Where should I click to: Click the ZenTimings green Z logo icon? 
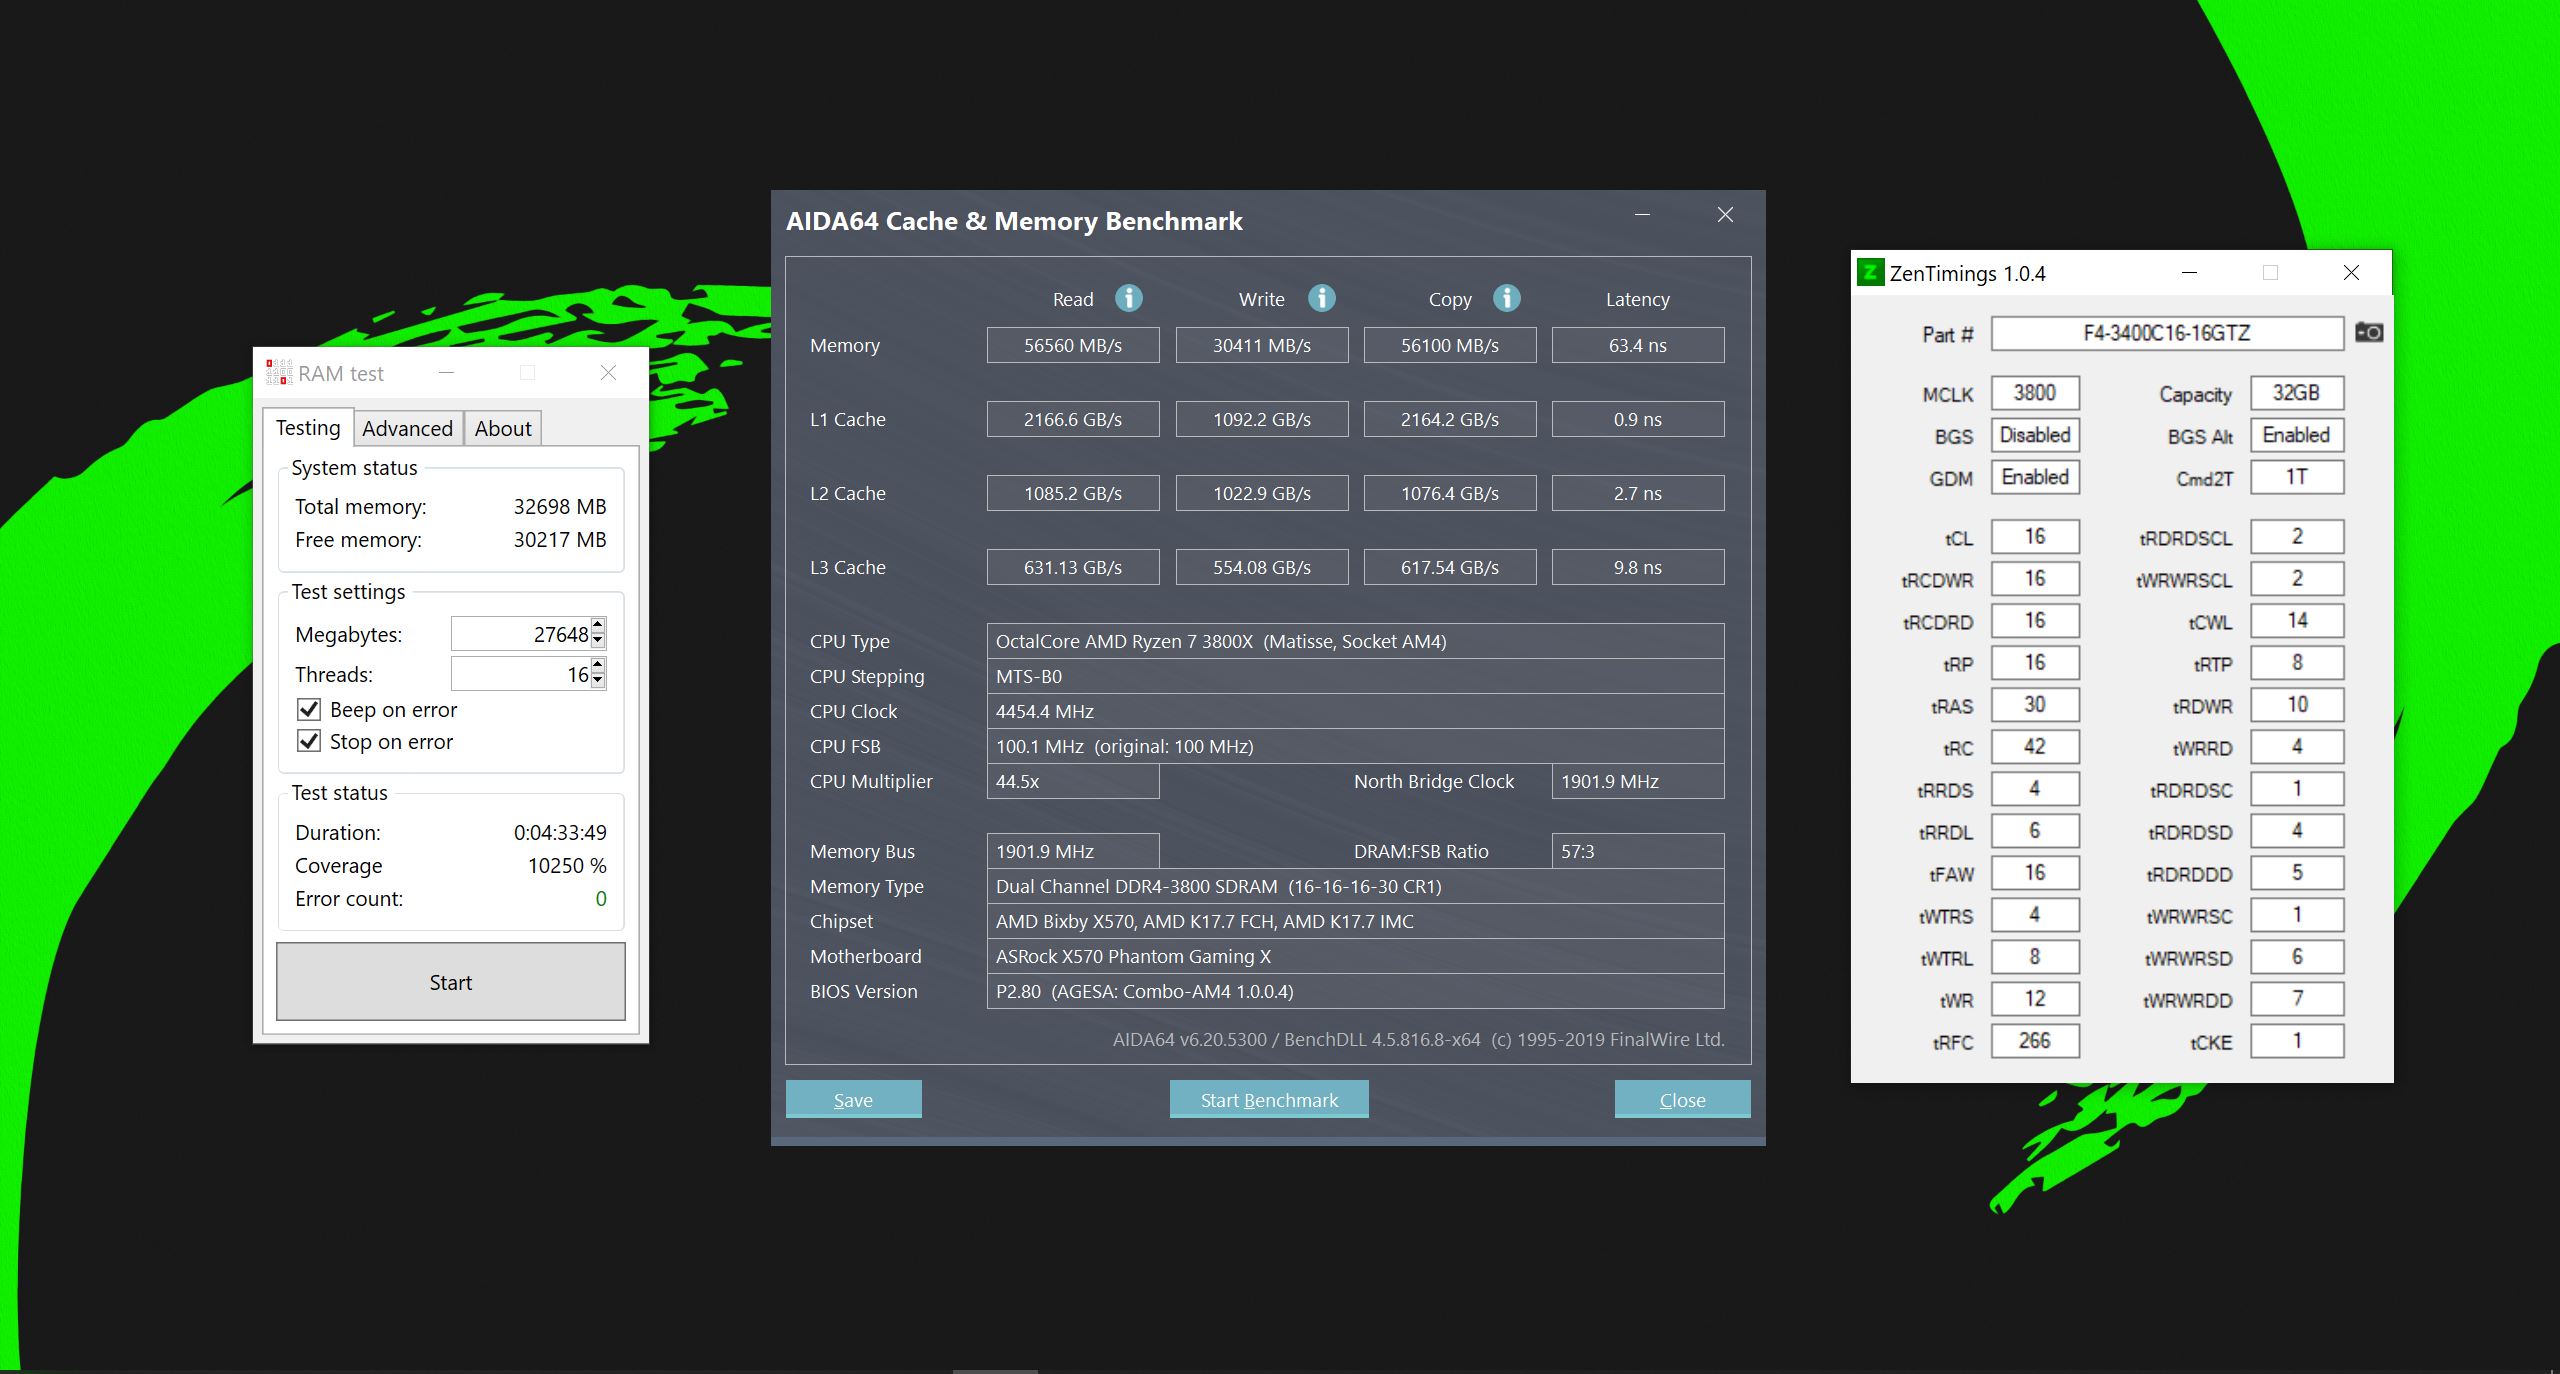[1869, 272]
